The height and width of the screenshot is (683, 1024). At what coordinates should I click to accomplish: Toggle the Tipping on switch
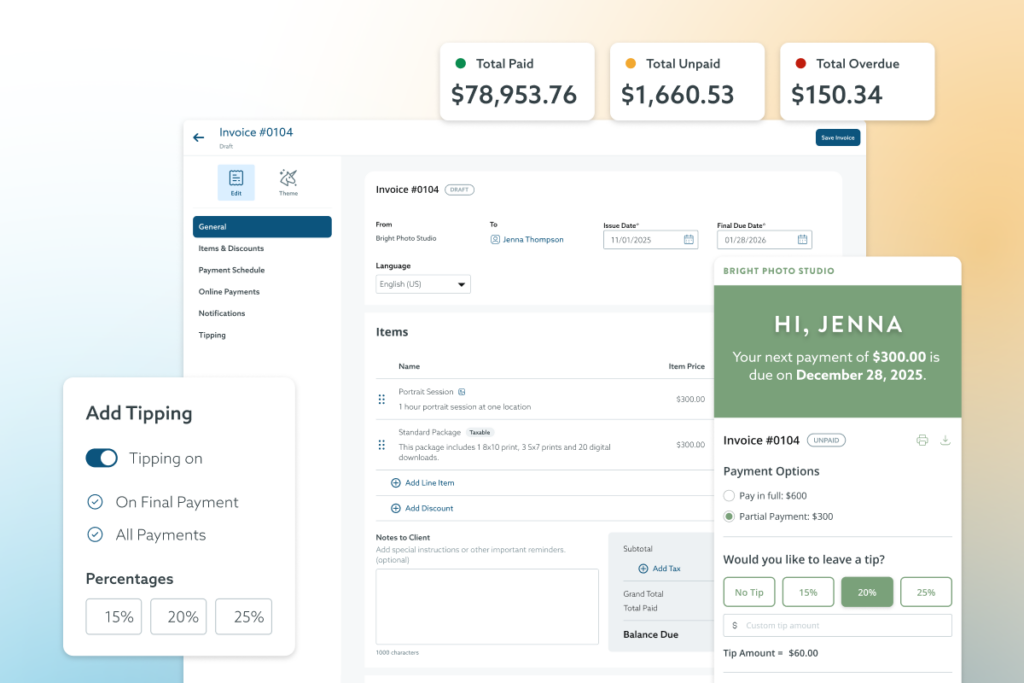(103, 458)
